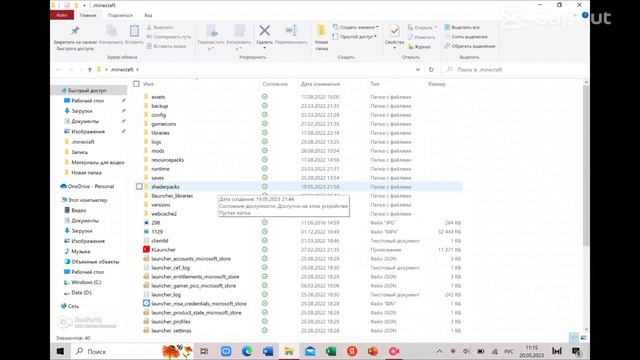Screen dimensions: 640x360
Task: Open Yandex browser from the taskbar
Action: [x=352, y=351]
